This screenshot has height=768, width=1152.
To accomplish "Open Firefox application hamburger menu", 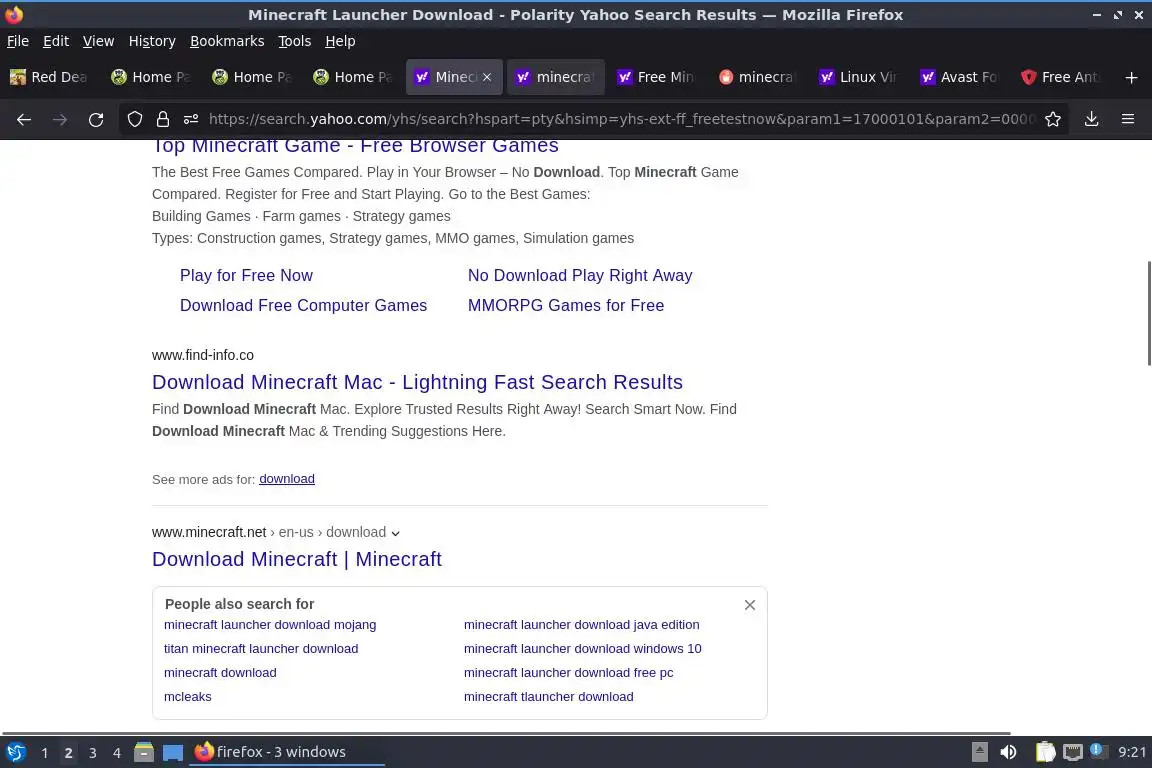I will click(x=1128, y=119).
